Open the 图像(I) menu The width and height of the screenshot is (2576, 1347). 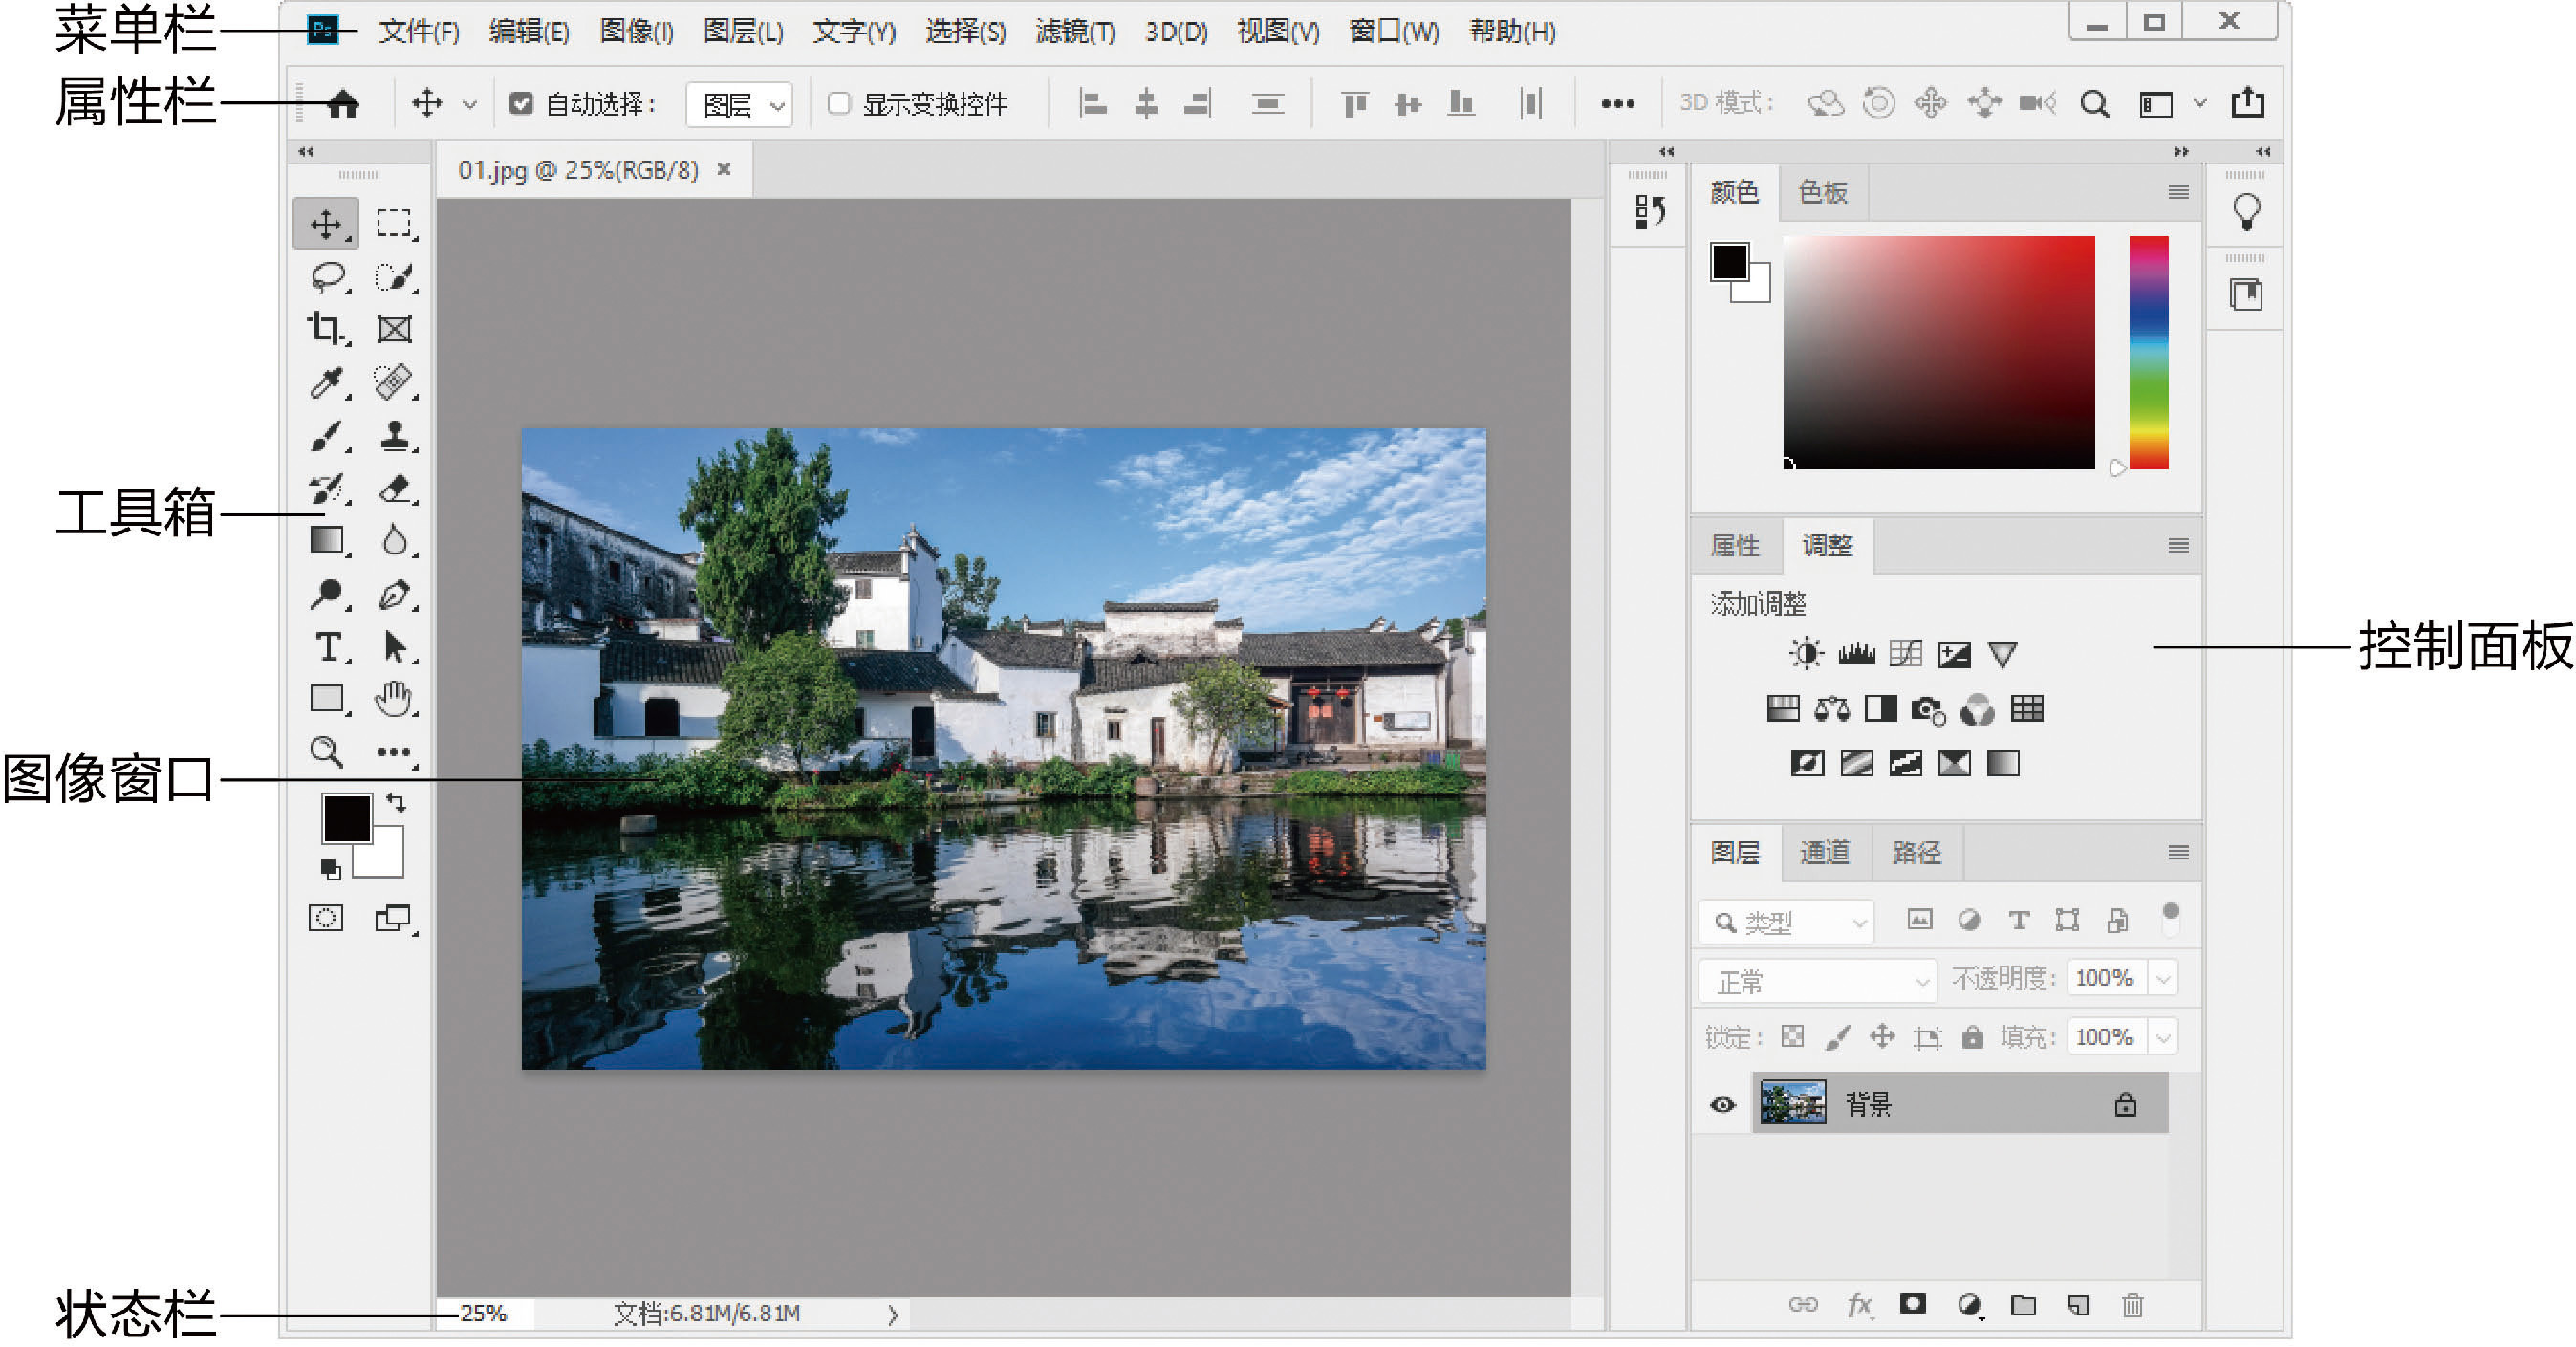636,32
